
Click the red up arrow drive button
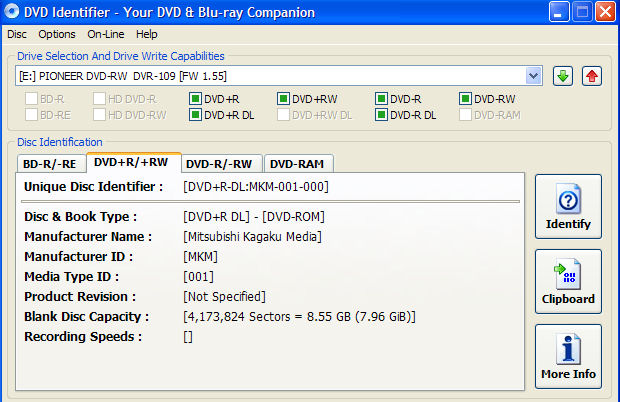(592, 76)
